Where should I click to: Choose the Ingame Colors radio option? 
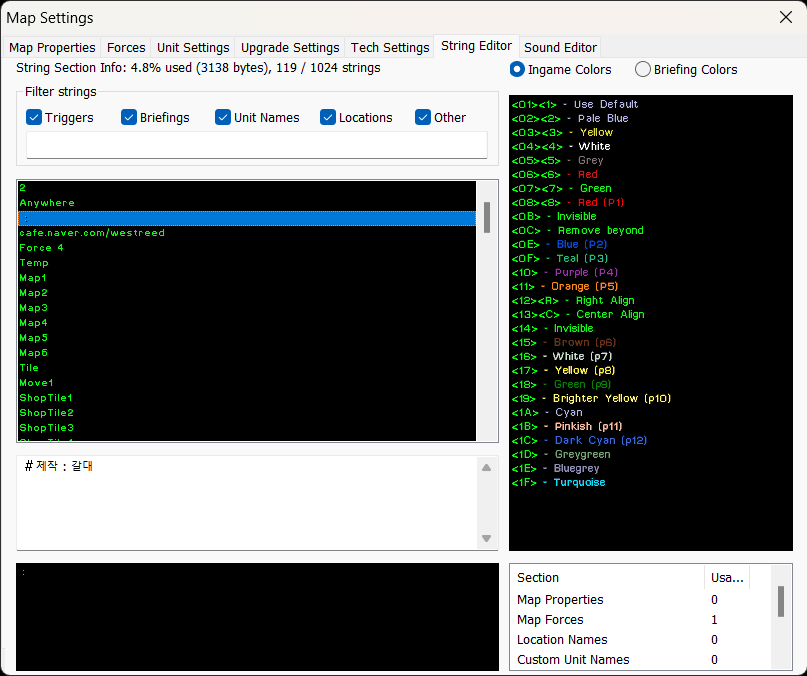(517, 70)
